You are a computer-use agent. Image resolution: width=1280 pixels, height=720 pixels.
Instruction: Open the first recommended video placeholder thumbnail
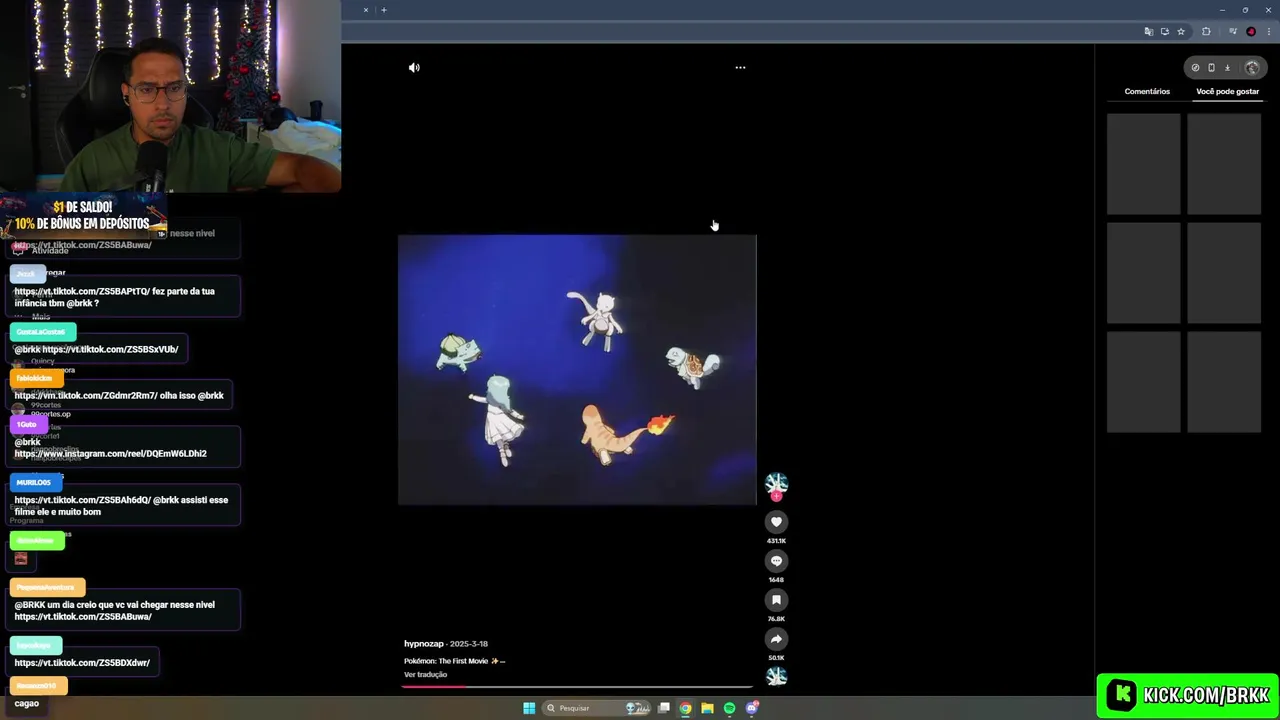pos(1143,164)
